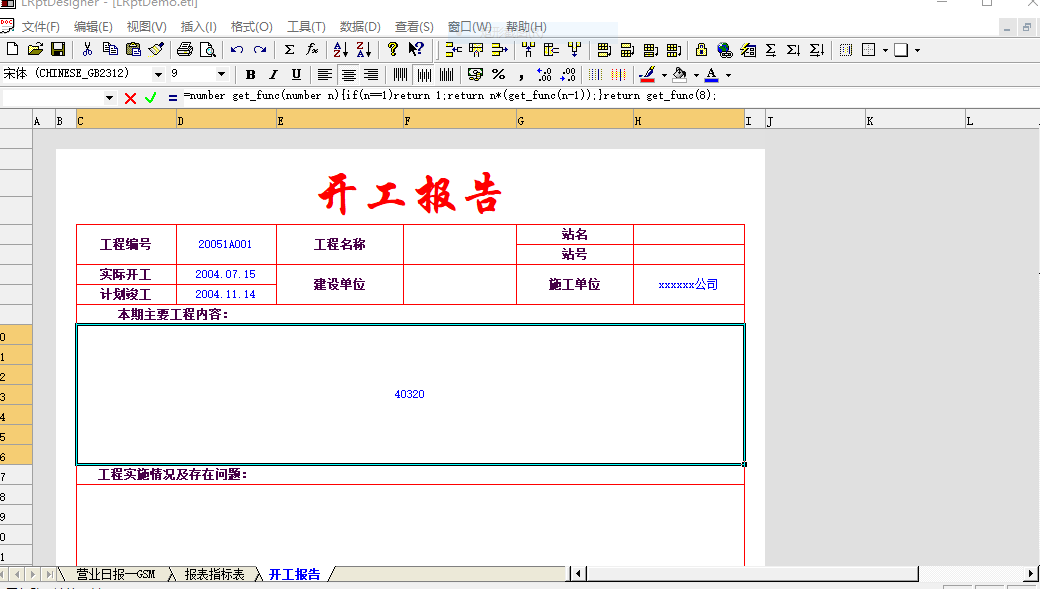The height and width of the screenshot is (589, 1040).
Task: Expand the cell name box dropdown
Action: (109, 98)
